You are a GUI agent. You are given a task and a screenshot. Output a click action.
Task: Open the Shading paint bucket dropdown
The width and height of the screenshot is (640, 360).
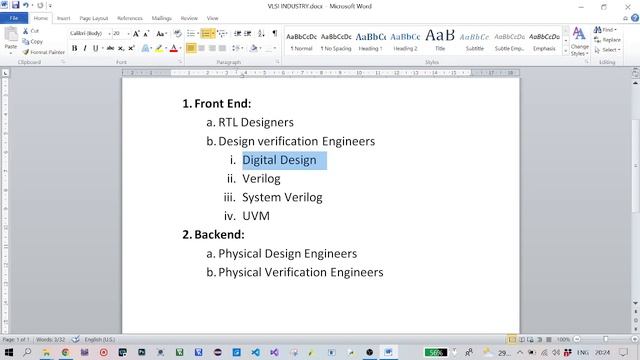[260, 48]
